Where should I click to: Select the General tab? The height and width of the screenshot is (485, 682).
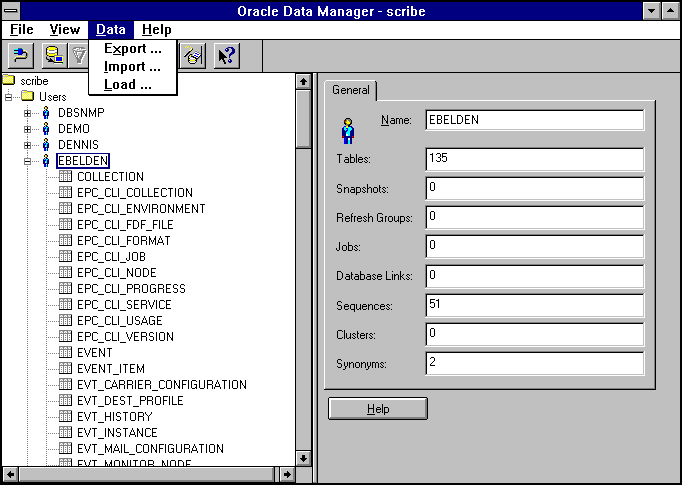tap(350, 90)
